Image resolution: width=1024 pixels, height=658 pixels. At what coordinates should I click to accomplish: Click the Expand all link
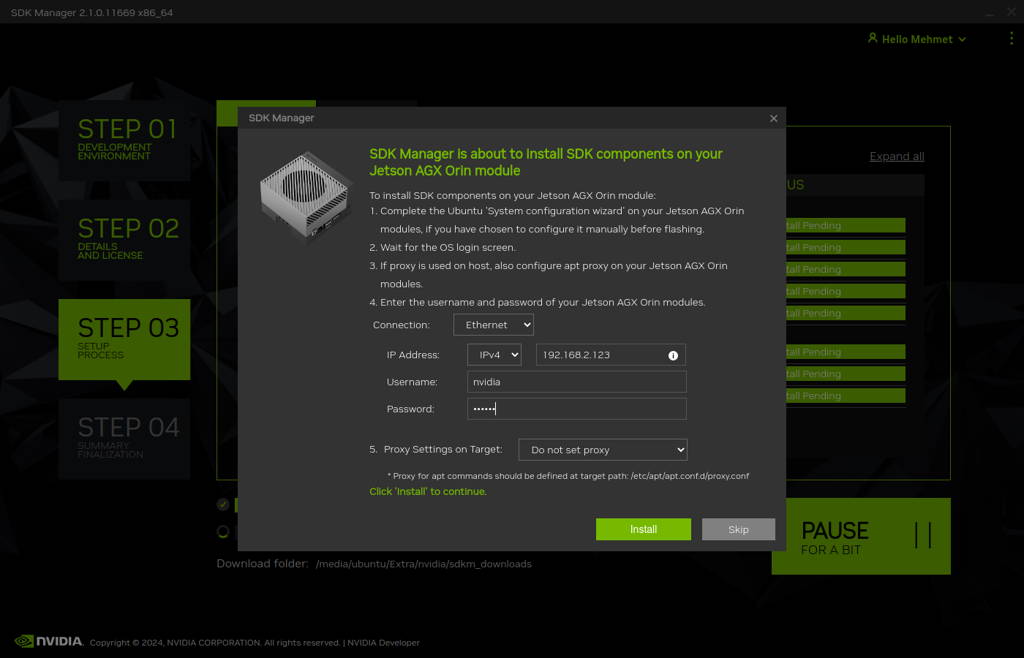point(896,156)
